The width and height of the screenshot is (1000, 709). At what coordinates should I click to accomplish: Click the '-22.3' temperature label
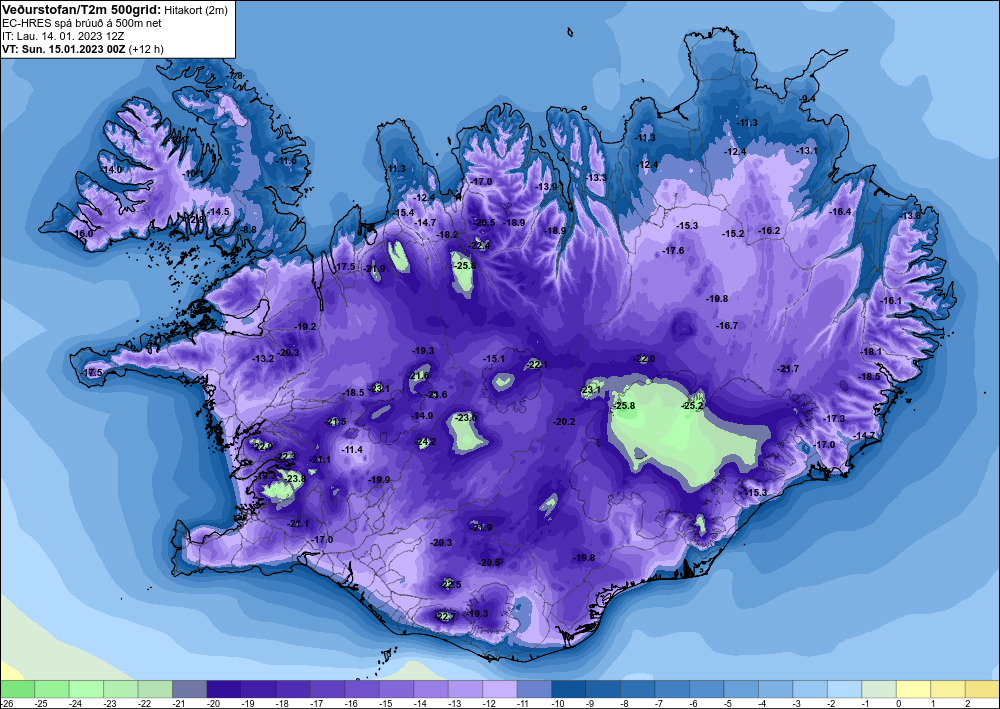pos(286,457)
